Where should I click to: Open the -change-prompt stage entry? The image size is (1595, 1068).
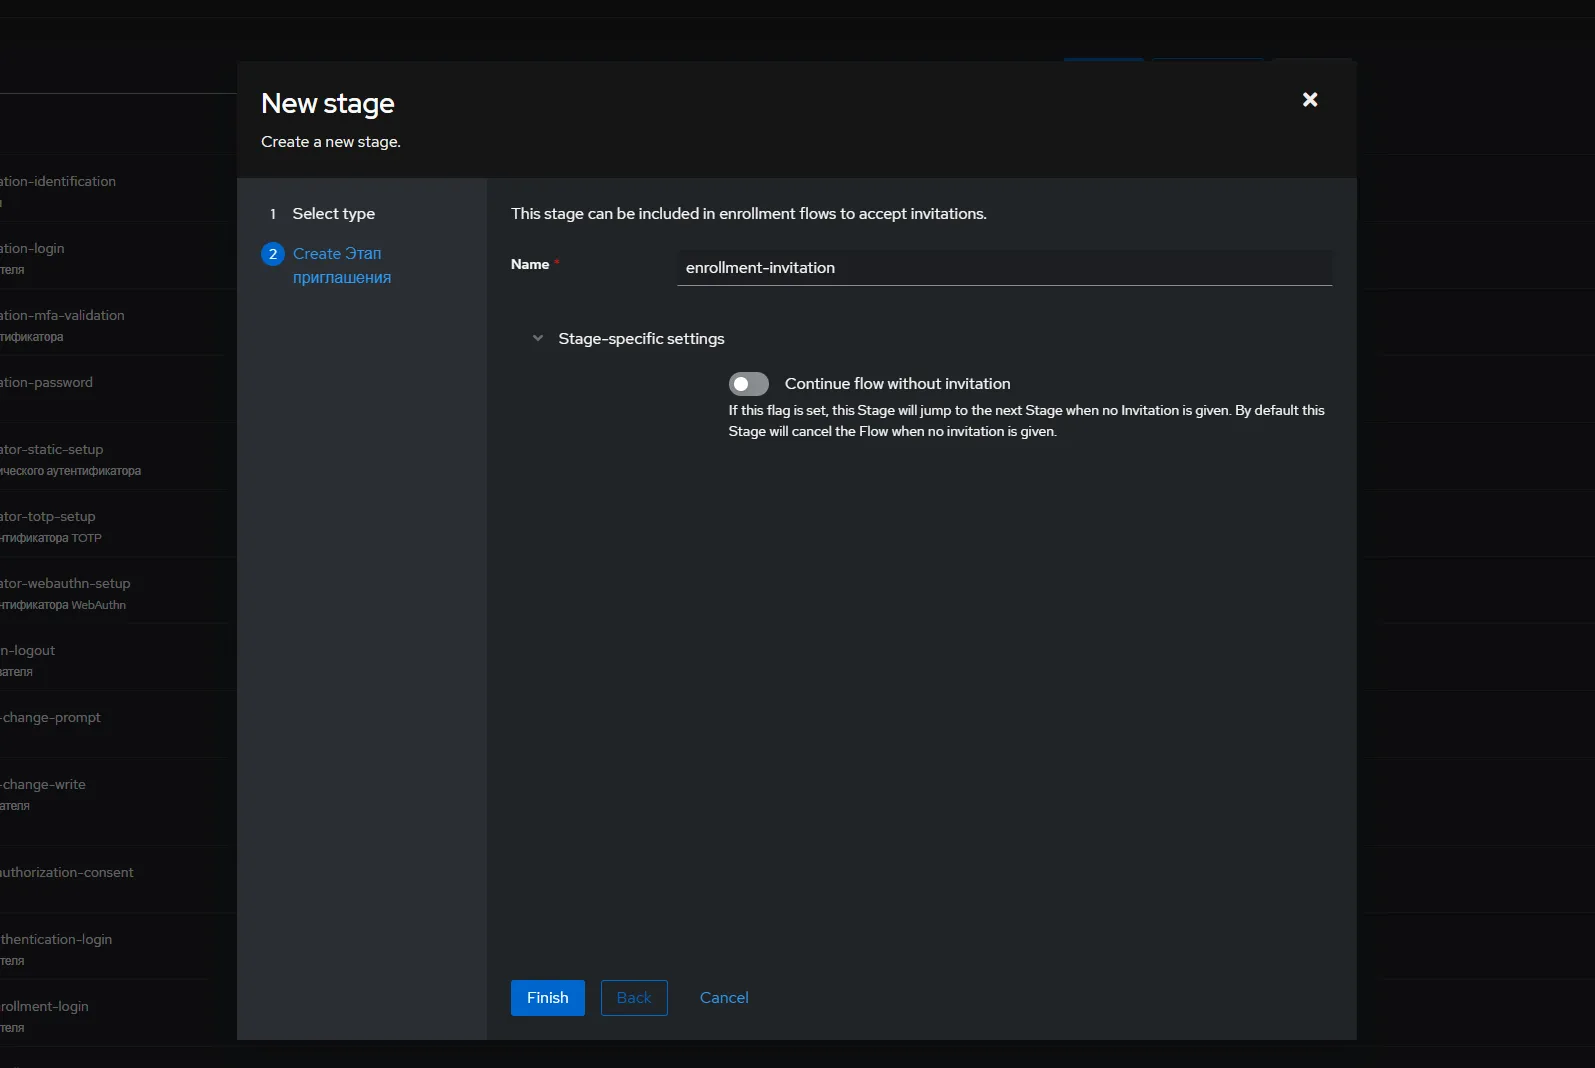[51, 718]
